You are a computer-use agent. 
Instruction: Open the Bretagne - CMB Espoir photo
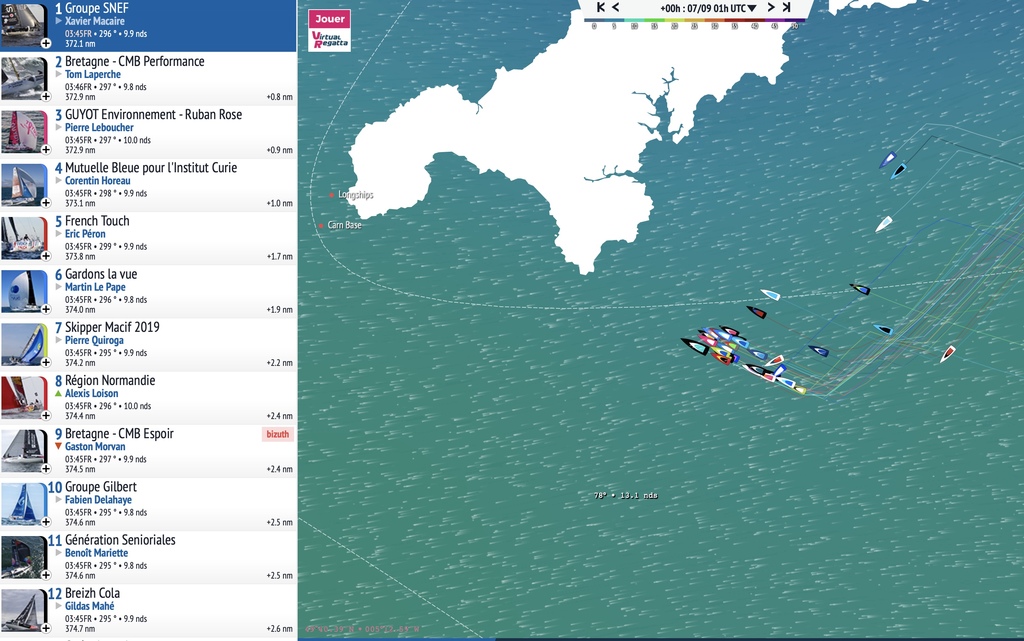(24, 451)
